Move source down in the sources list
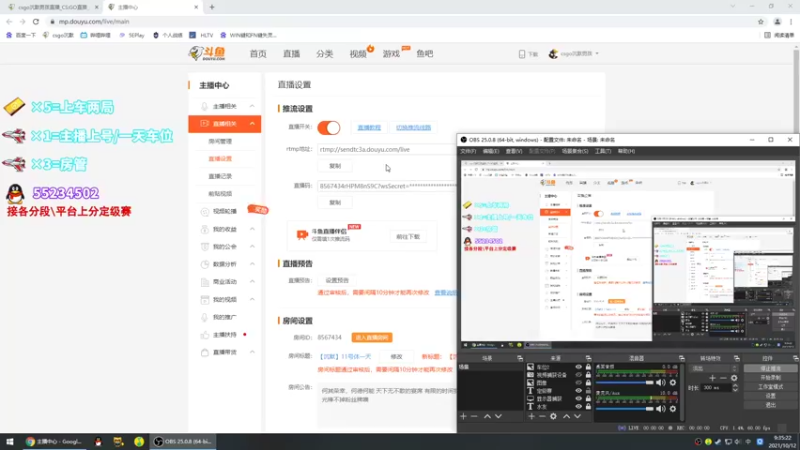 [x=578, y=416]
